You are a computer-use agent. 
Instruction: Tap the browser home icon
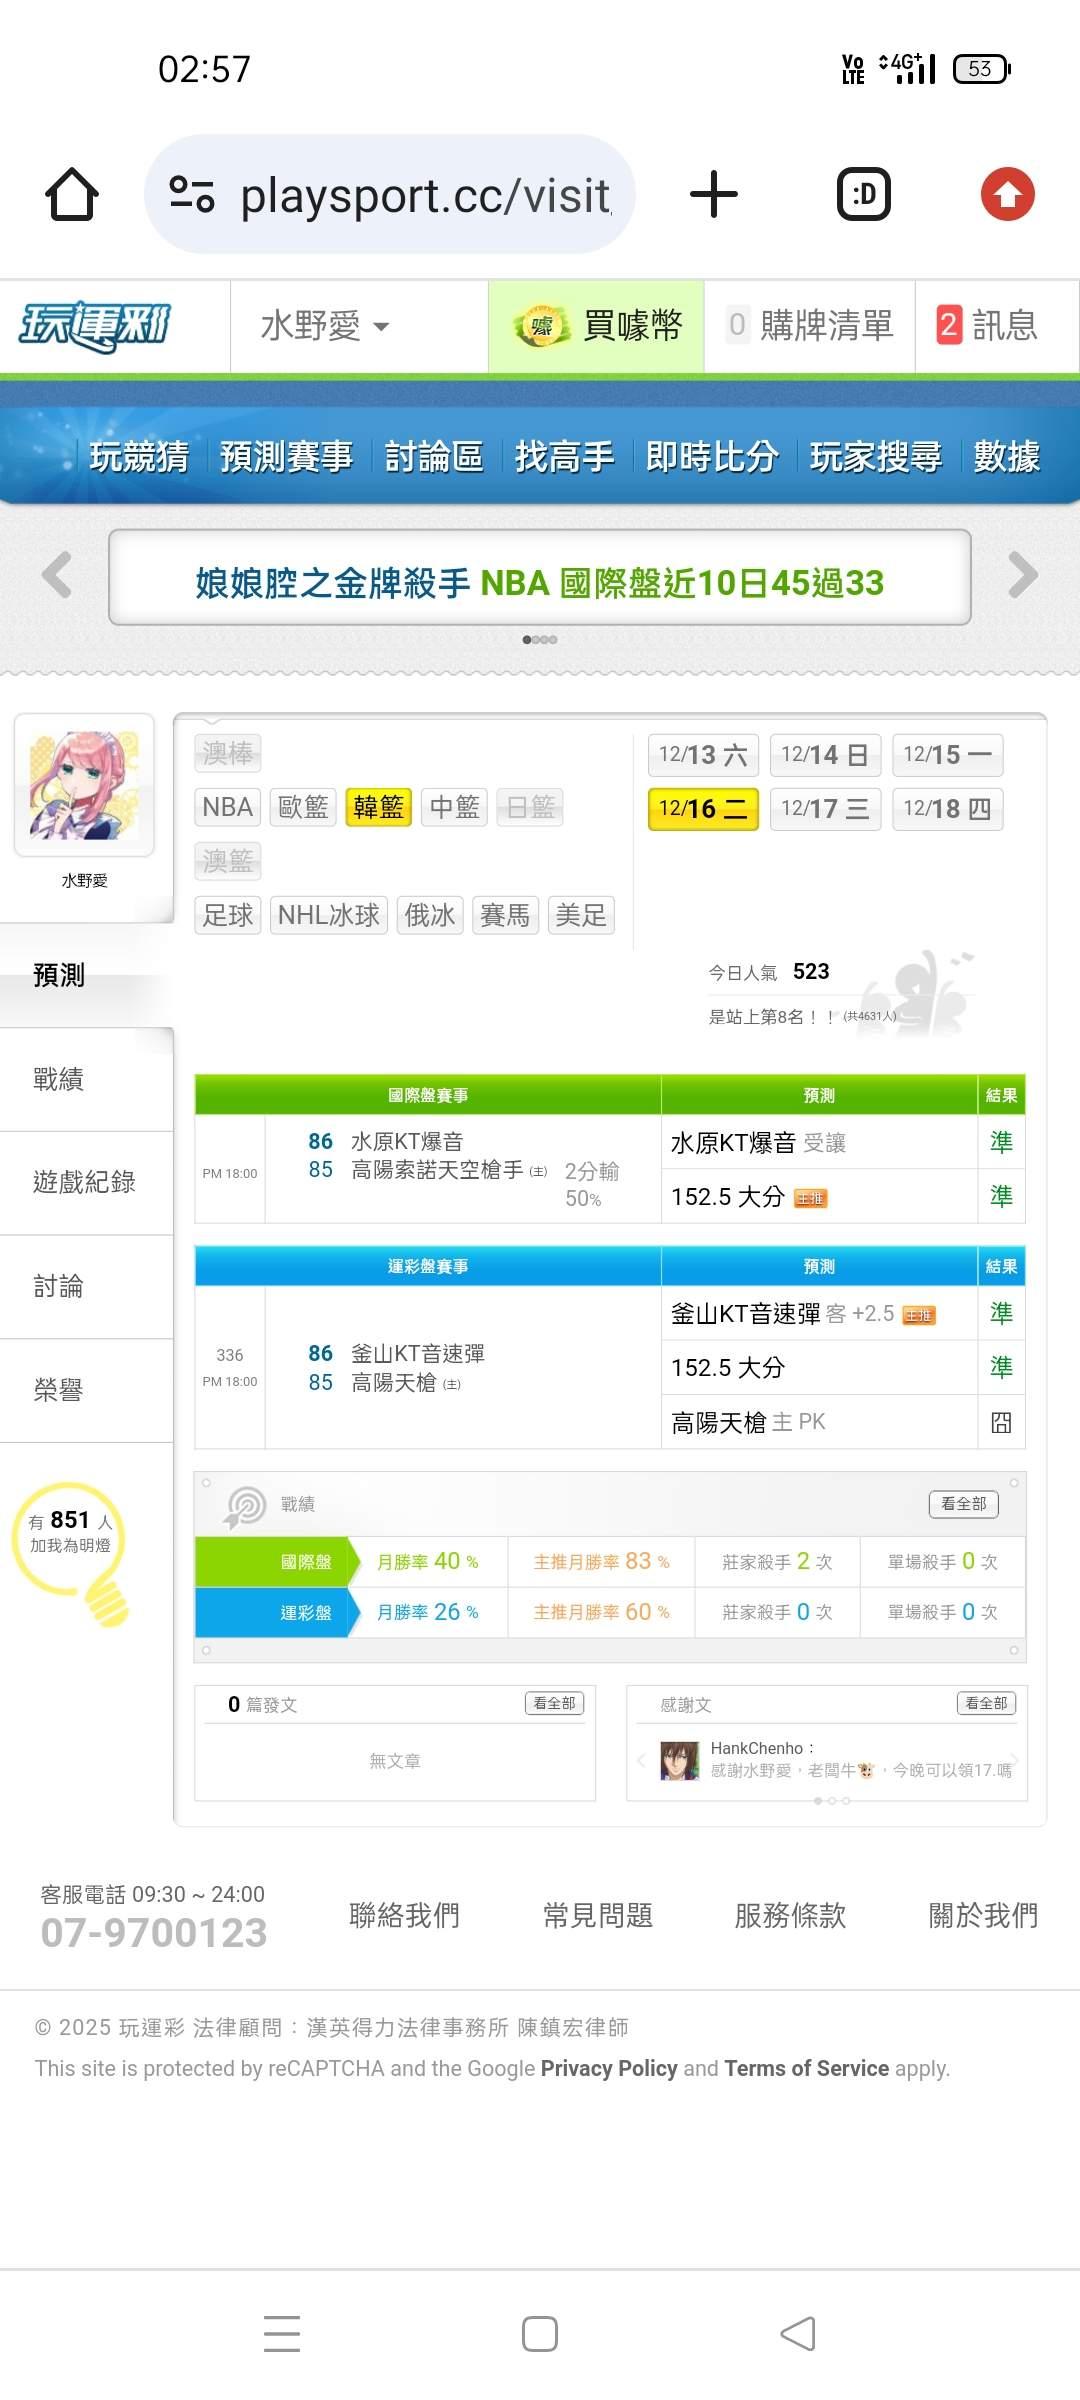[x=72, y=194]
